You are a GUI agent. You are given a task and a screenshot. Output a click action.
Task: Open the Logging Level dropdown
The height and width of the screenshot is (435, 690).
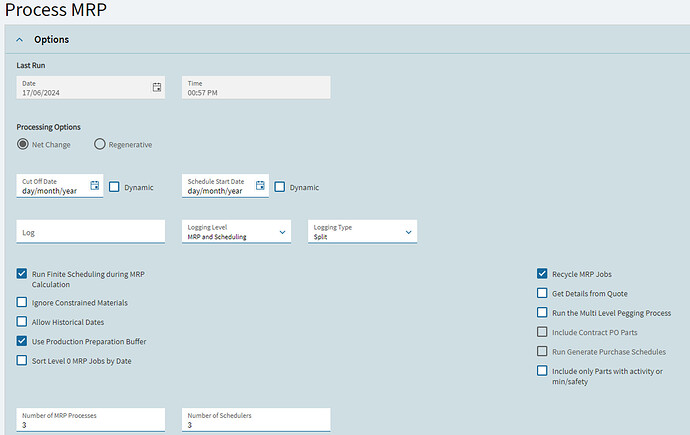point(237,232)
